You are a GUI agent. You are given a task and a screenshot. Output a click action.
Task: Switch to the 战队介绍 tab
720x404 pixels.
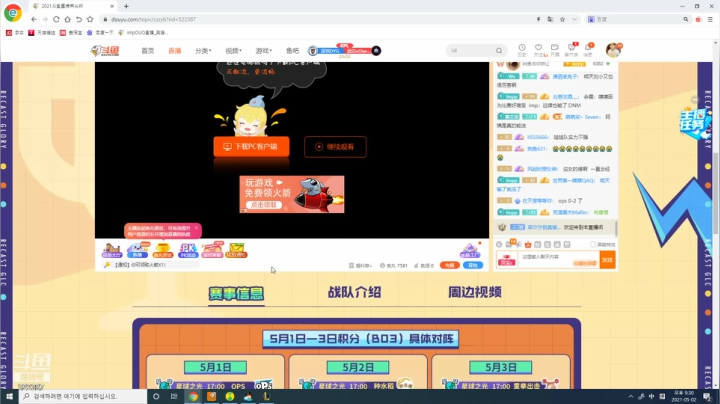[x=354, y=292]
